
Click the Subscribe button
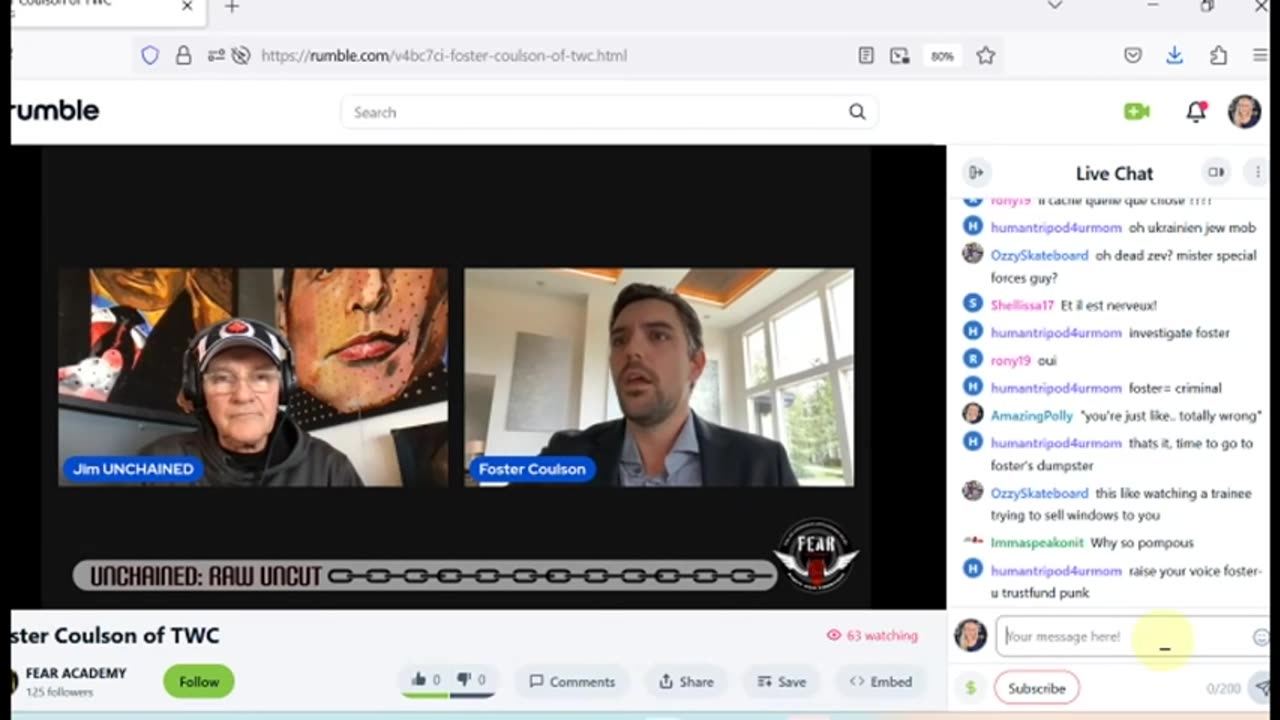pos(1037,688)
